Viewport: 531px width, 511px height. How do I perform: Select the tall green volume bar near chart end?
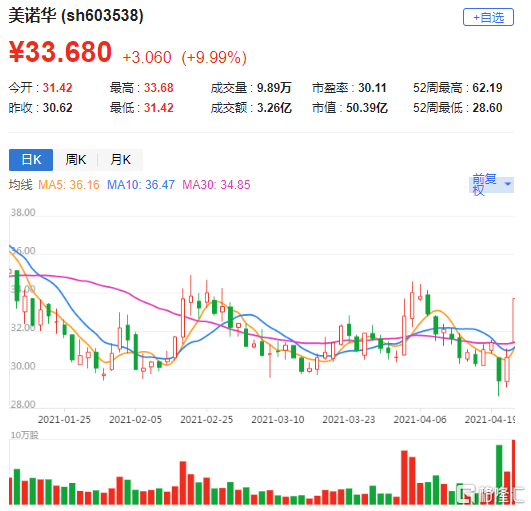pos(499,475)
